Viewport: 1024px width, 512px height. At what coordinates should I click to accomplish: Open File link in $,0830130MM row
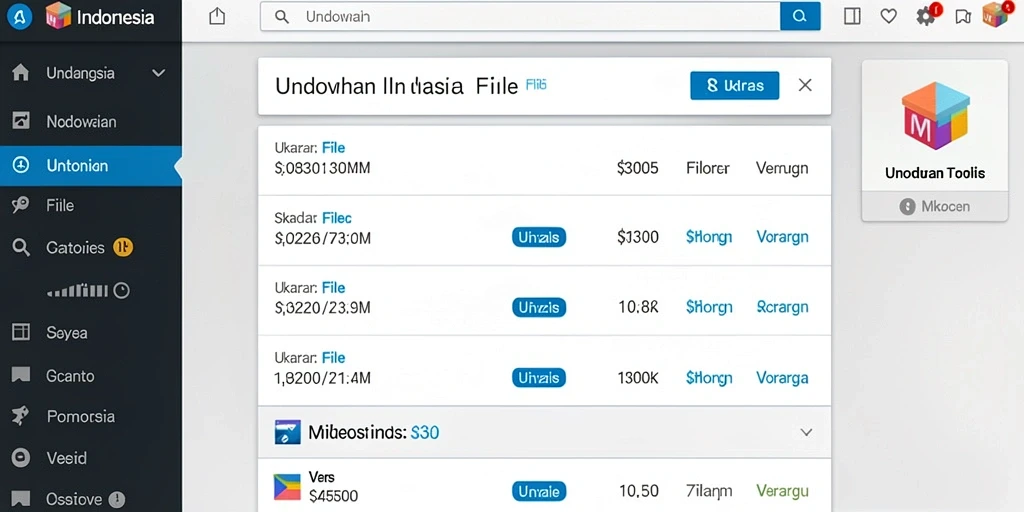click(x=334, y=148)
